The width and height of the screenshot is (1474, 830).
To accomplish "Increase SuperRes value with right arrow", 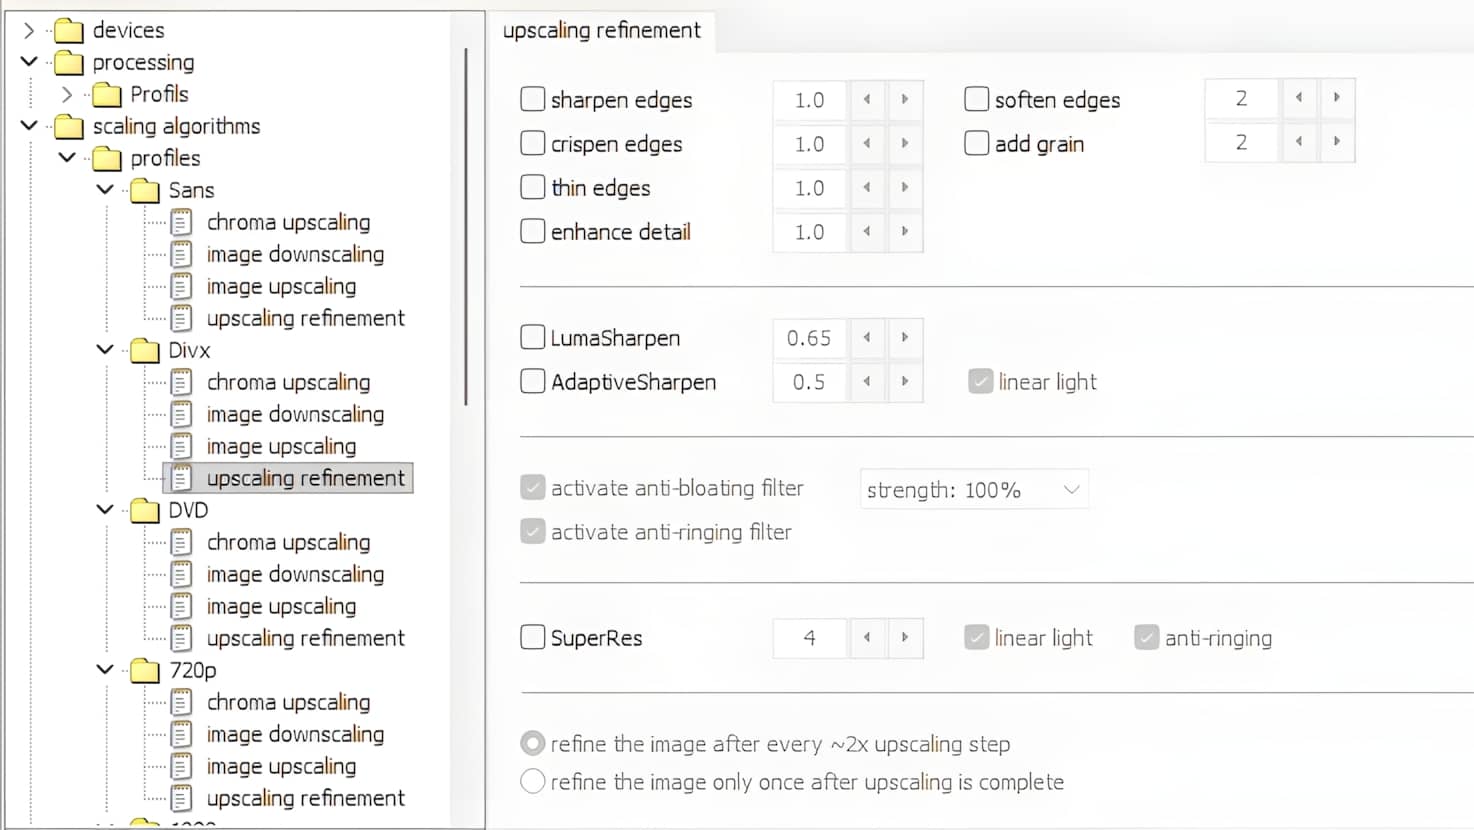I will (x=905, y=638).
